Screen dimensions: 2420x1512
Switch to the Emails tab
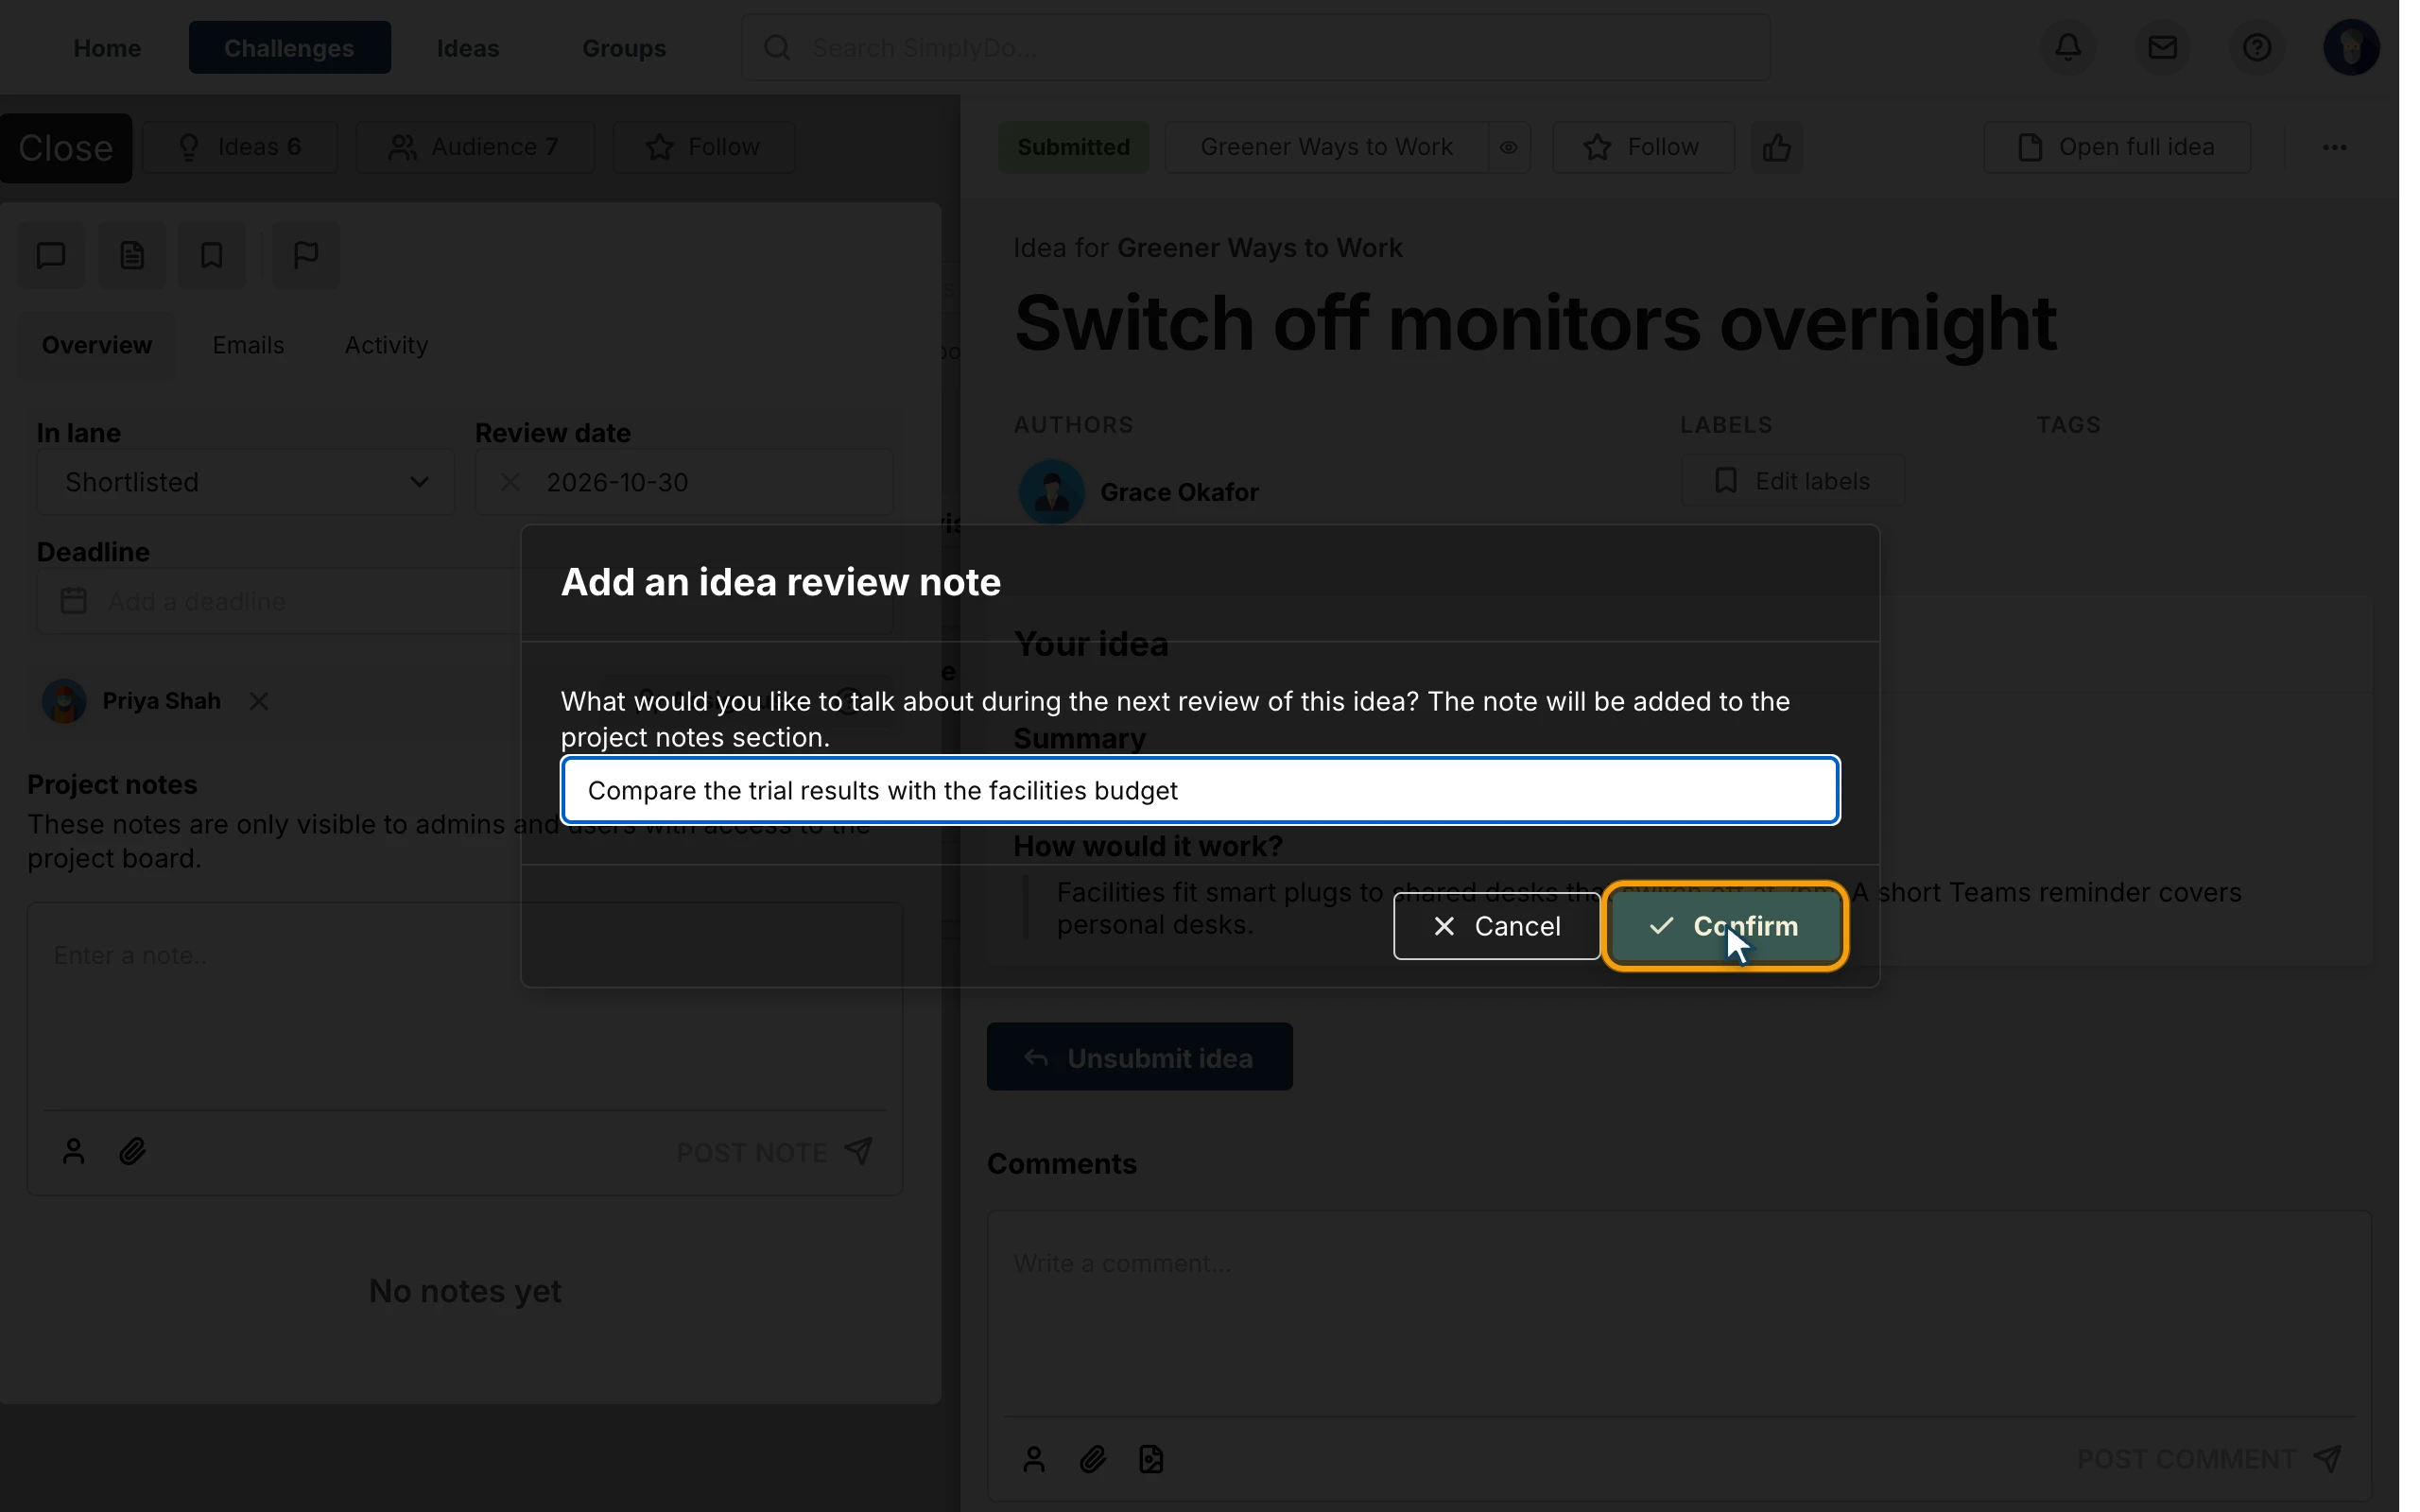(x=248, y=345)
